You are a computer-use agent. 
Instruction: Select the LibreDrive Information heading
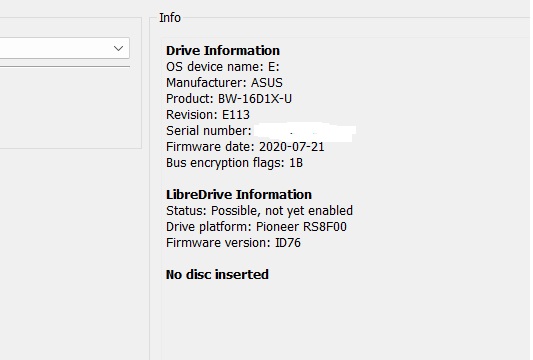tap(239, 195)
